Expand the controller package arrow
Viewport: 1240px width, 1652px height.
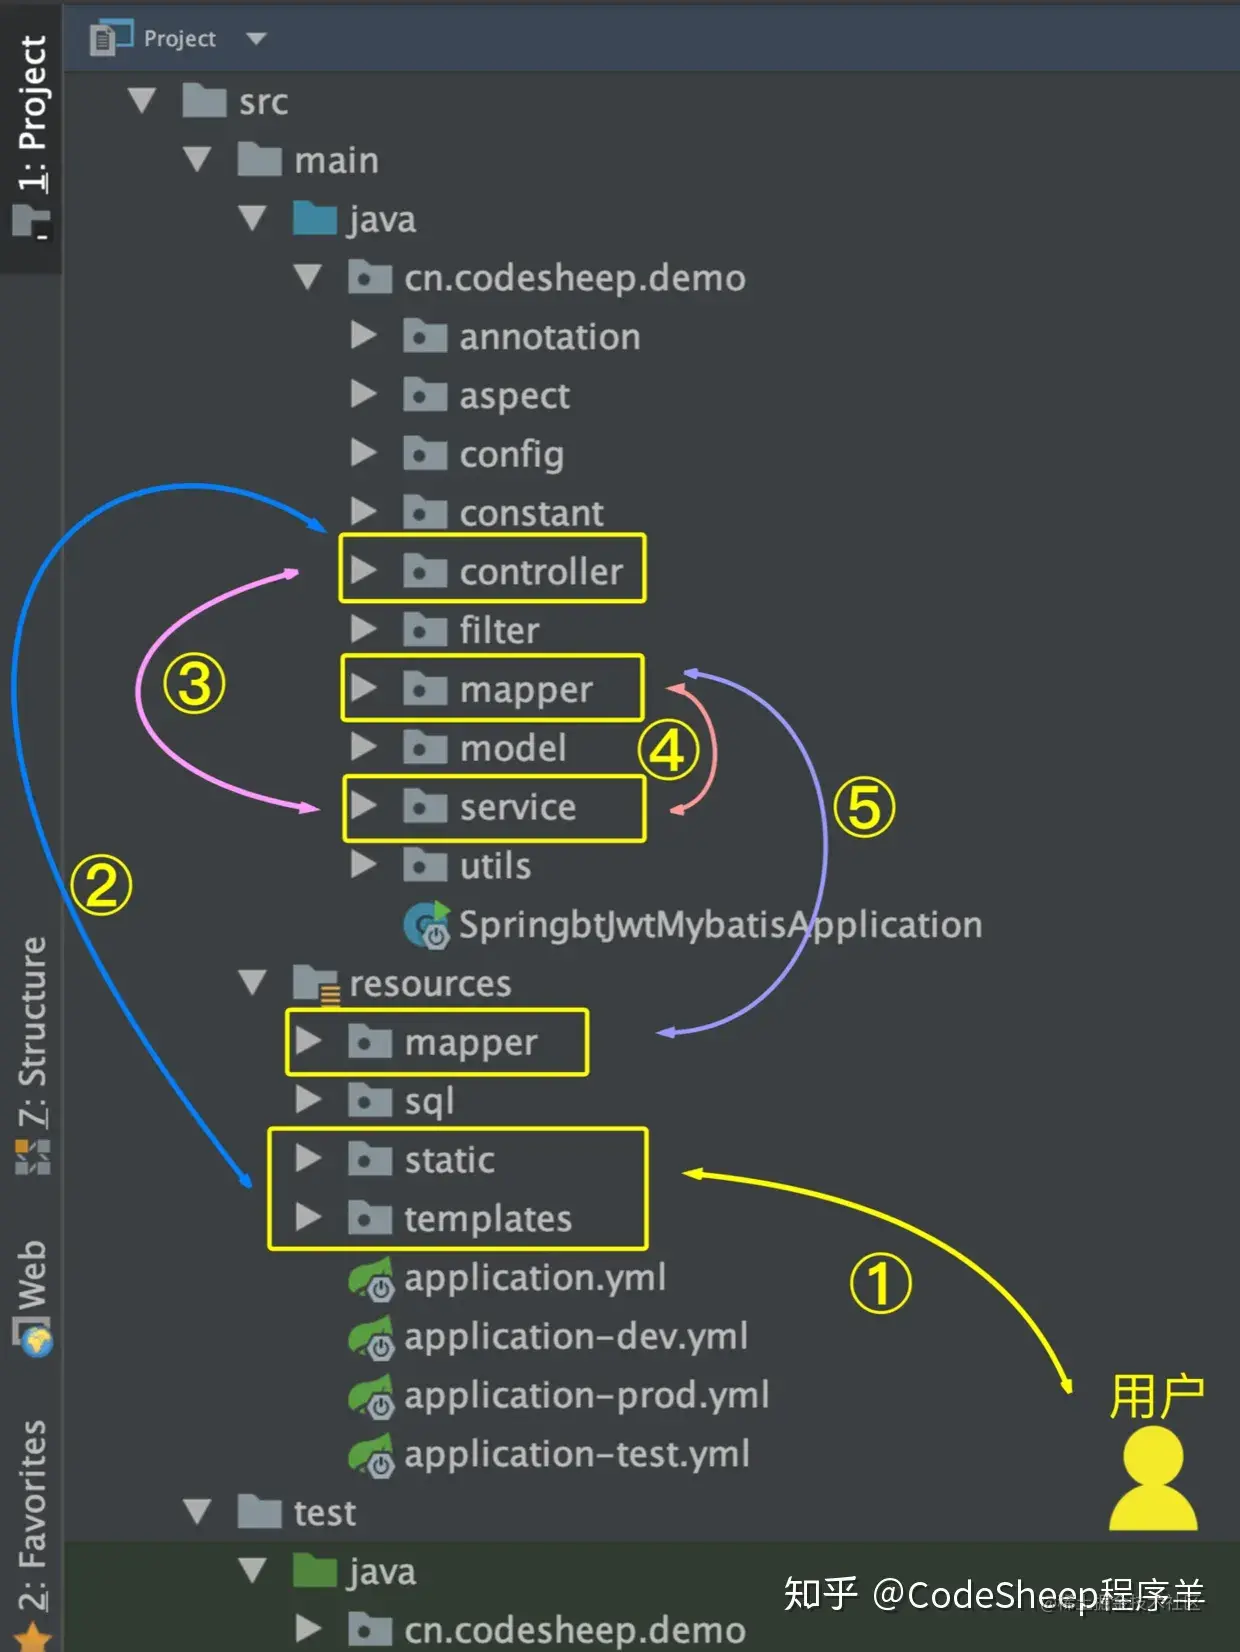tap(364, 571)
